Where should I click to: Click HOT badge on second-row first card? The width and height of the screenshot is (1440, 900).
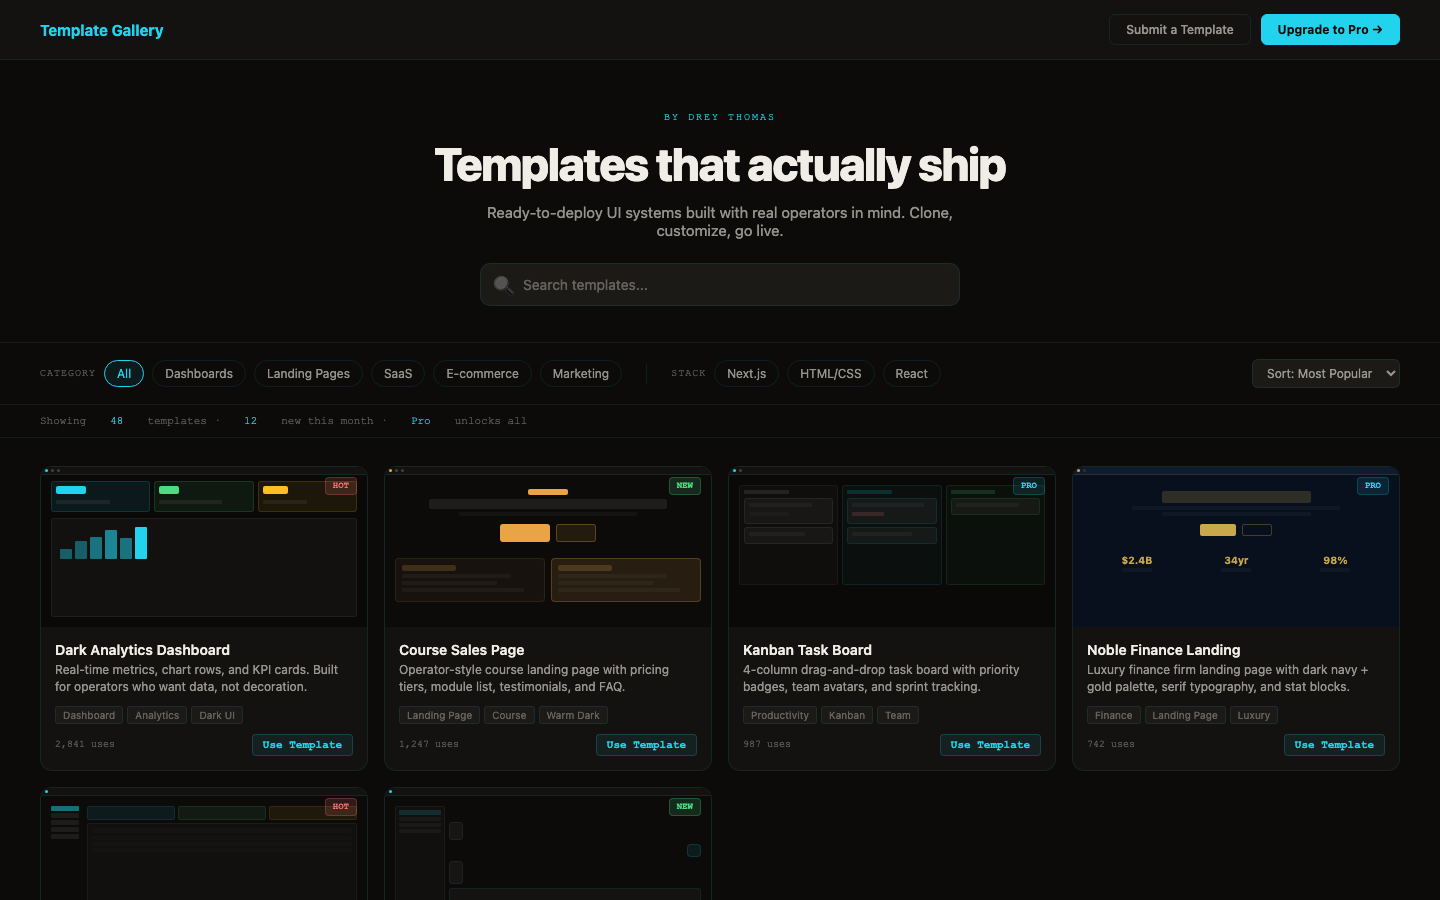341,807
